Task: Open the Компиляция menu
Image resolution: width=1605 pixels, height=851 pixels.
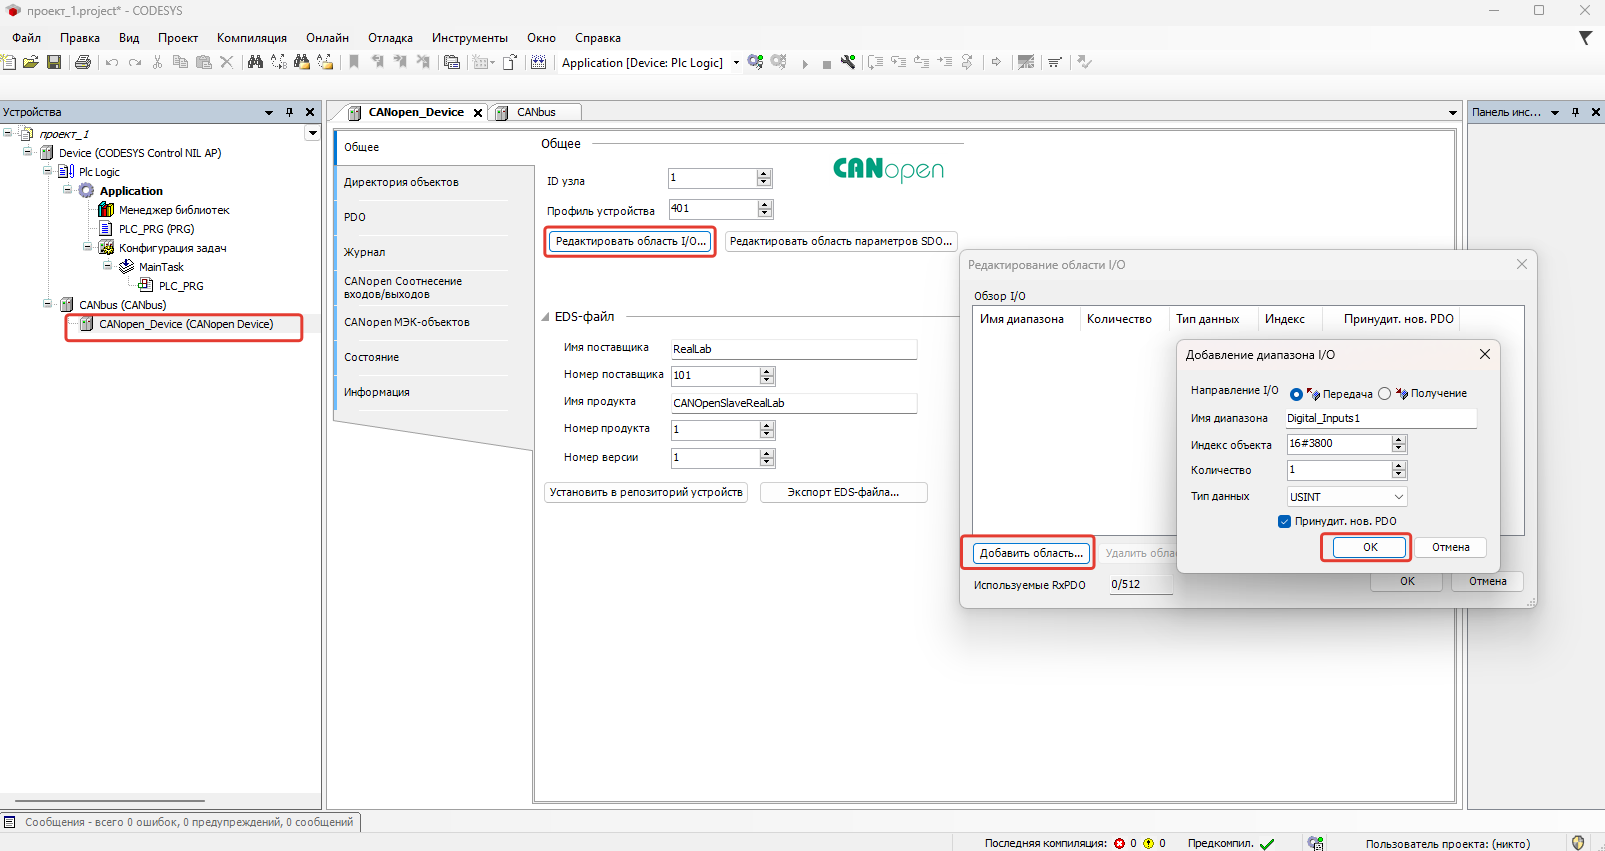Action: pyautogui.click(x=251, y=38)
